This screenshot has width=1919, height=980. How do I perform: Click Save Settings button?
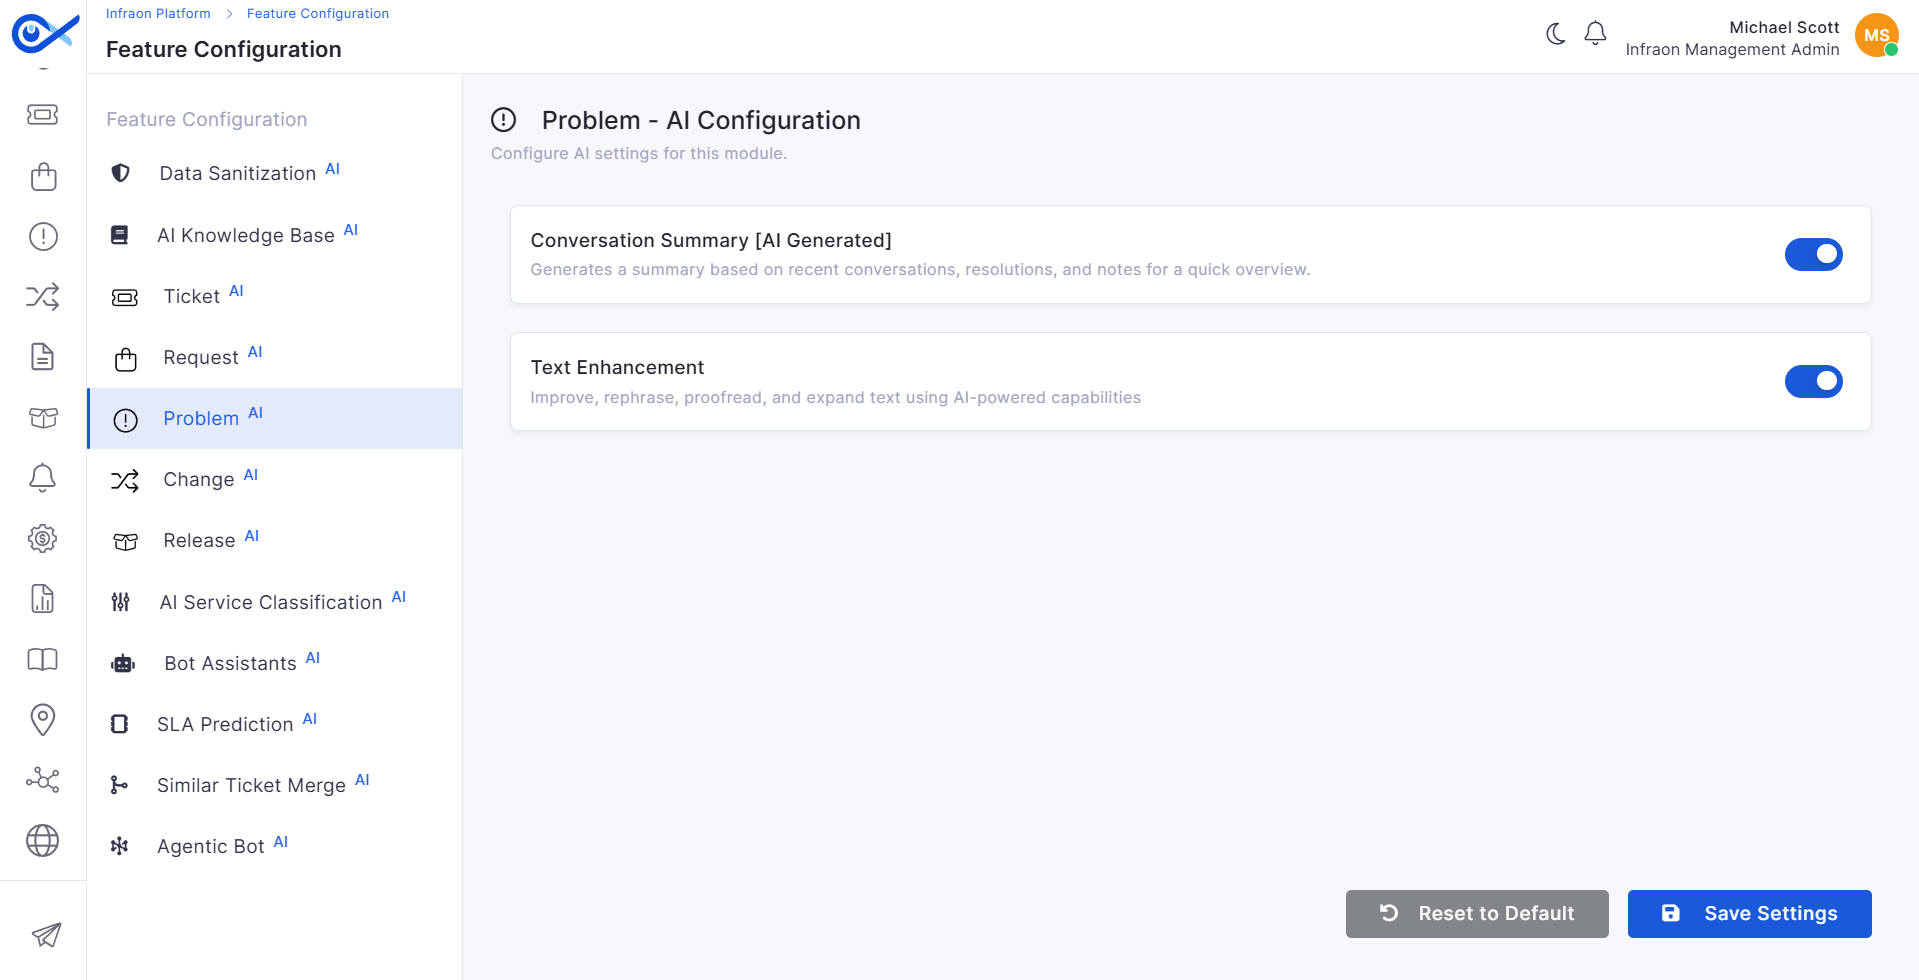[1749, 913]
